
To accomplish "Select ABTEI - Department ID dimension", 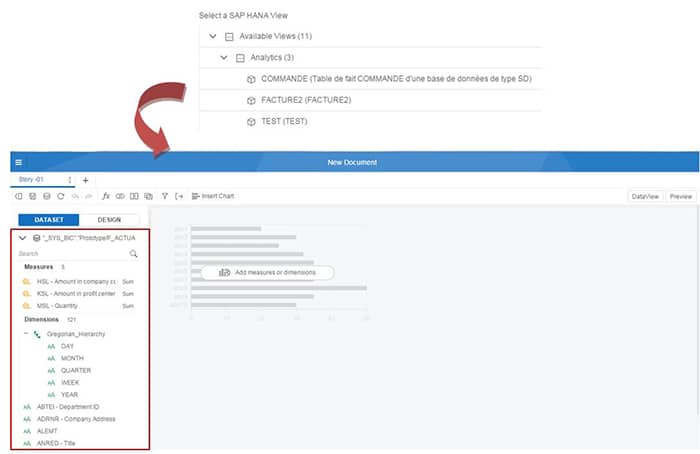I will point(68,407).
